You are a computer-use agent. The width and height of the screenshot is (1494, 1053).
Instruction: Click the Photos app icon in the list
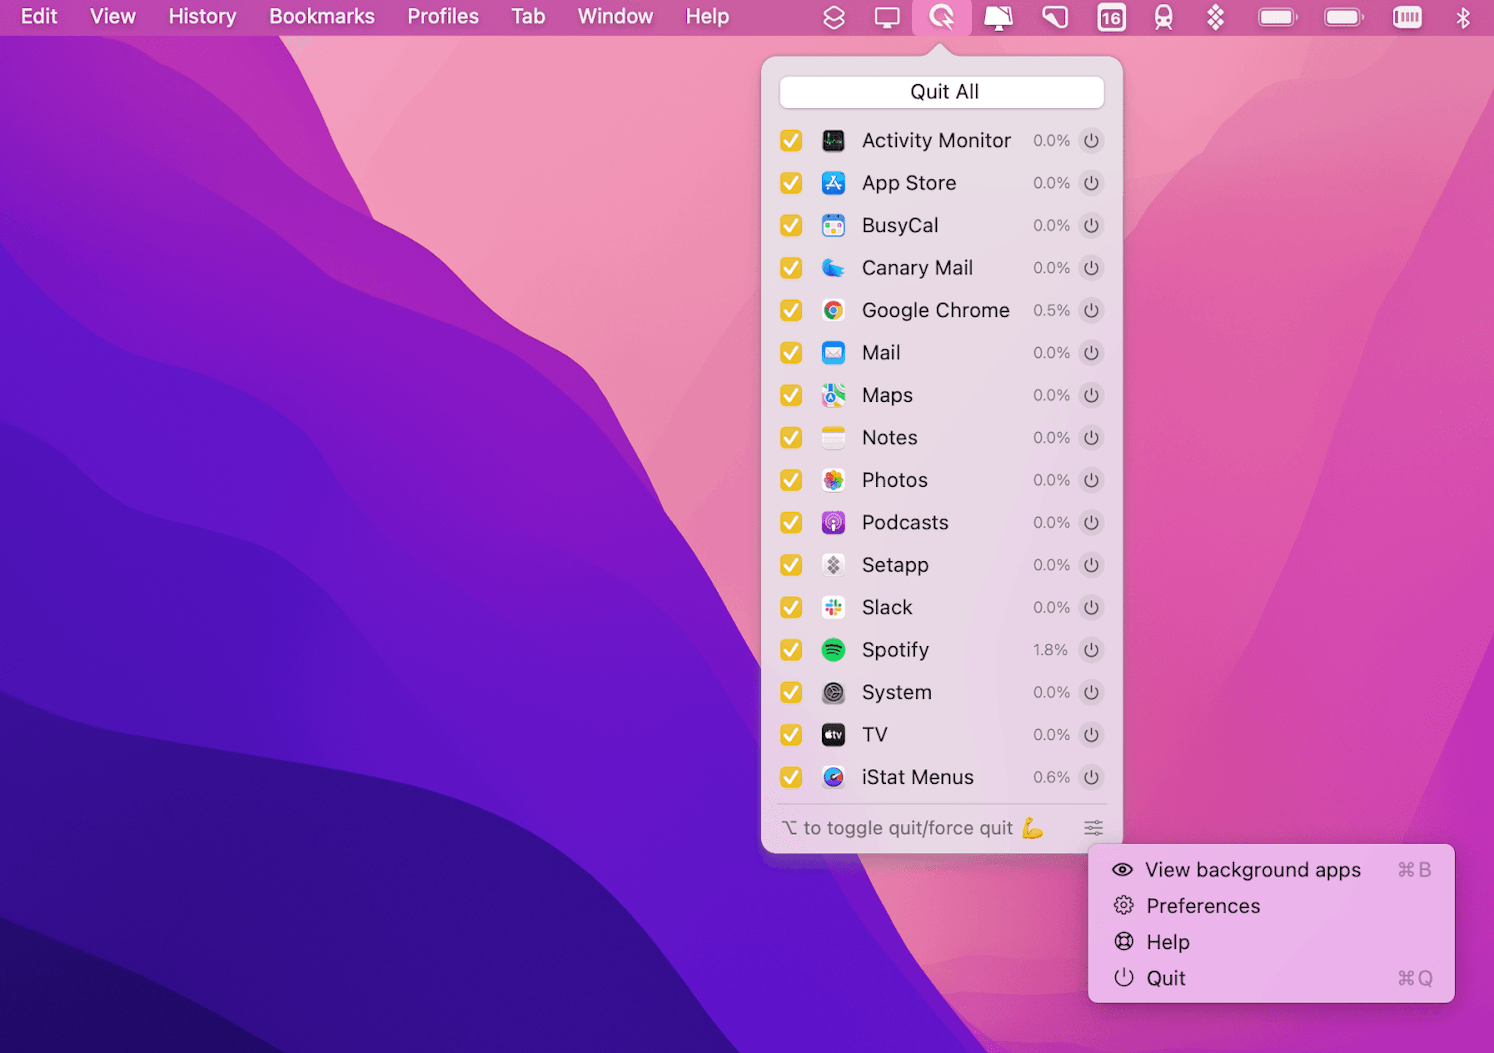(833, 481)
